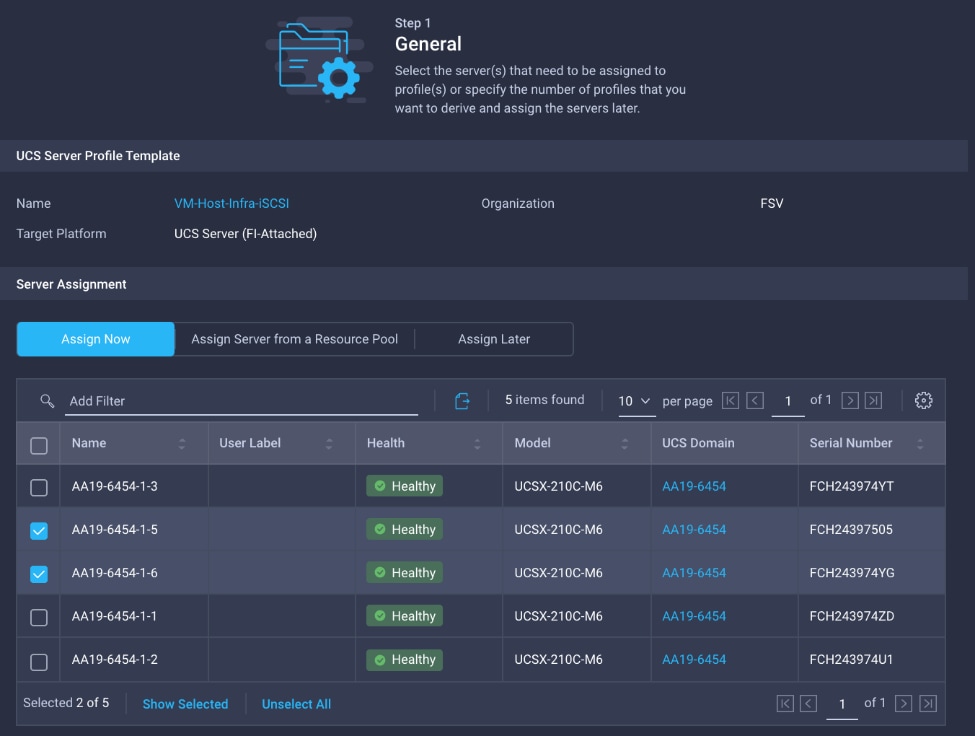Click the 5 items found text
975x736 pixels.
point(545,400)
